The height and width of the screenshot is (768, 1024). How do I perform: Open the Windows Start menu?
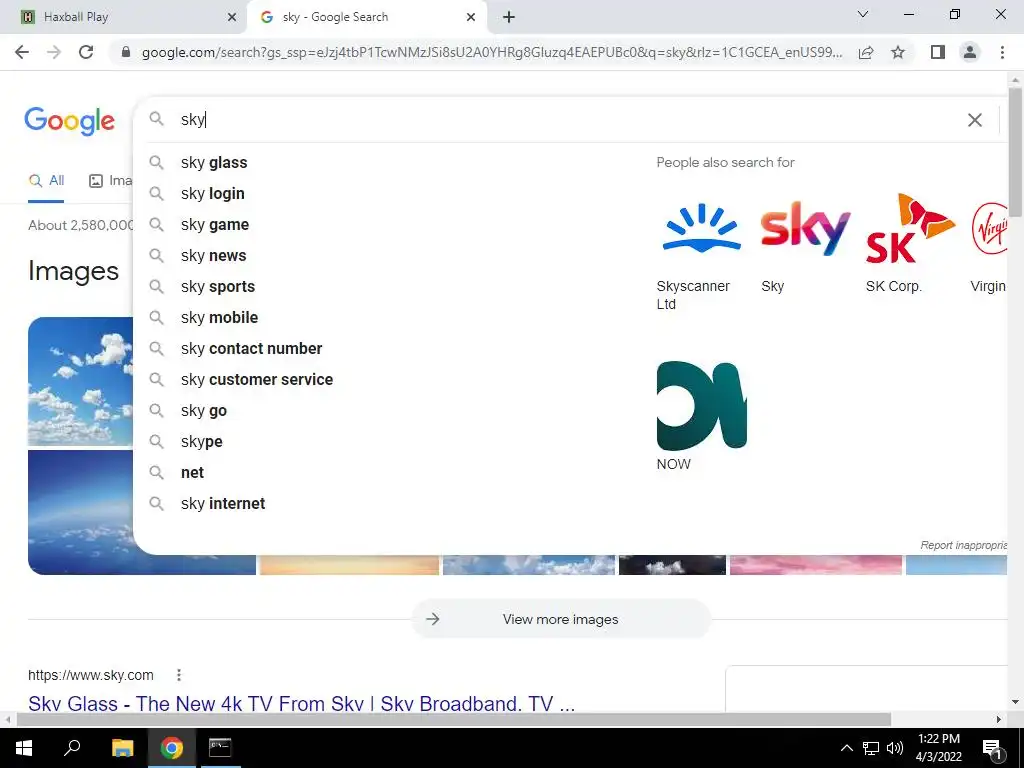tap(24, 748)
